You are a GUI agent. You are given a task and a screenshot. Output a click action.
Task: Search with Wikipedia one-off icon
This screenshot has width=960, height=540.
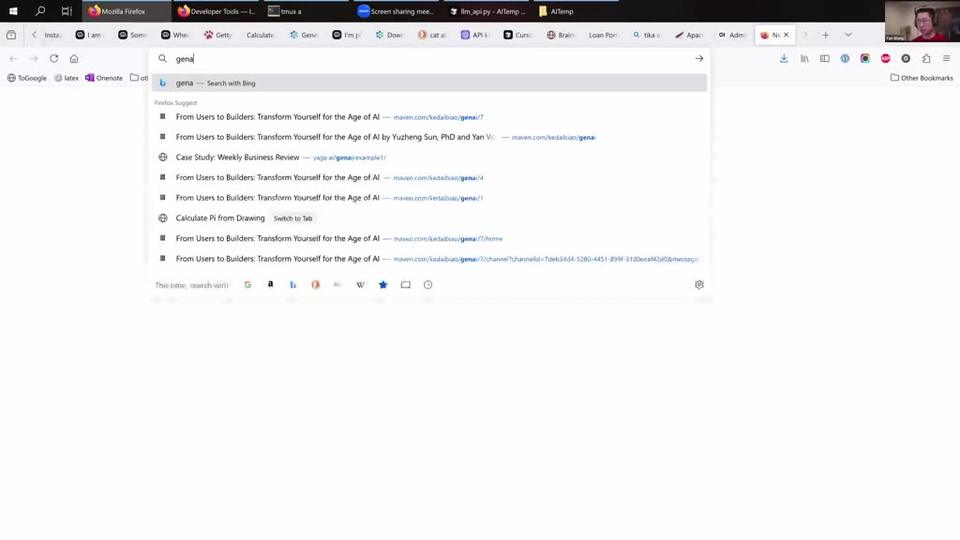(361, 285)
